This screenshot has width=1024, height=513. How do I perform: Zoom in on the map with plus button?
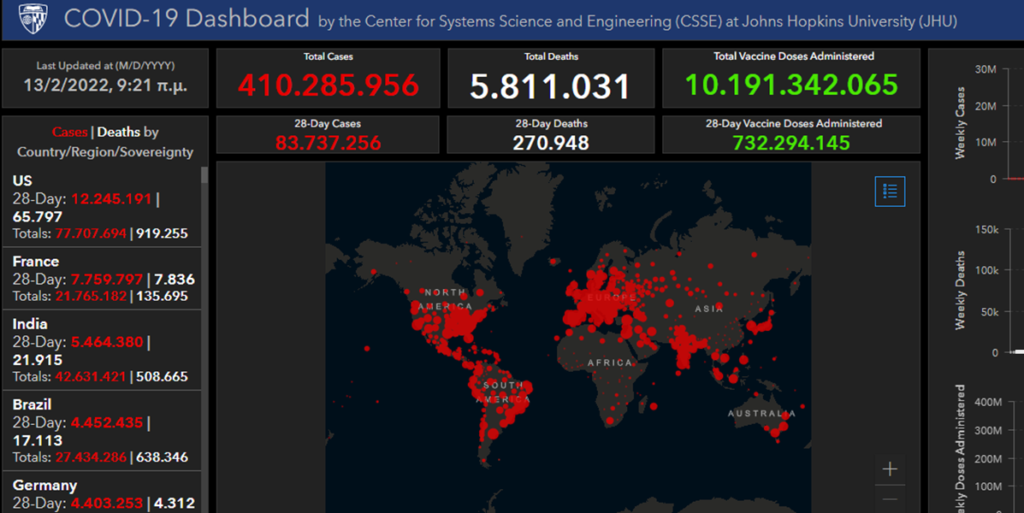pos(889,469)
